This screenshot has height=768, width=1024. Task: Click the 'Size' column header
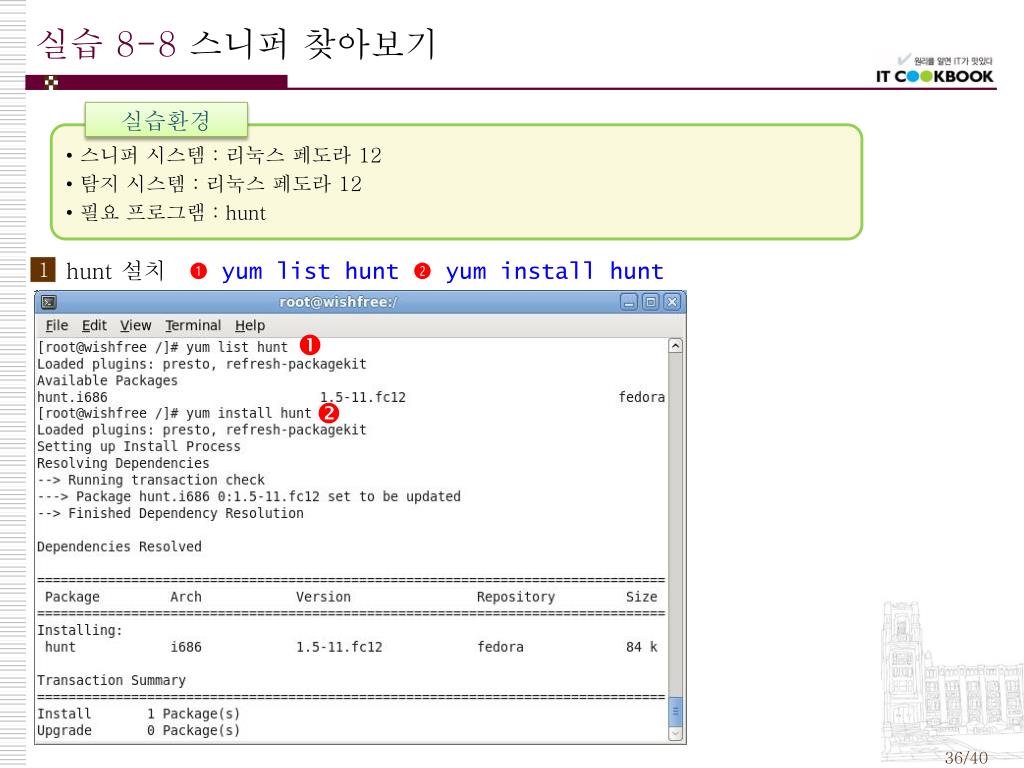pos(641,597)
